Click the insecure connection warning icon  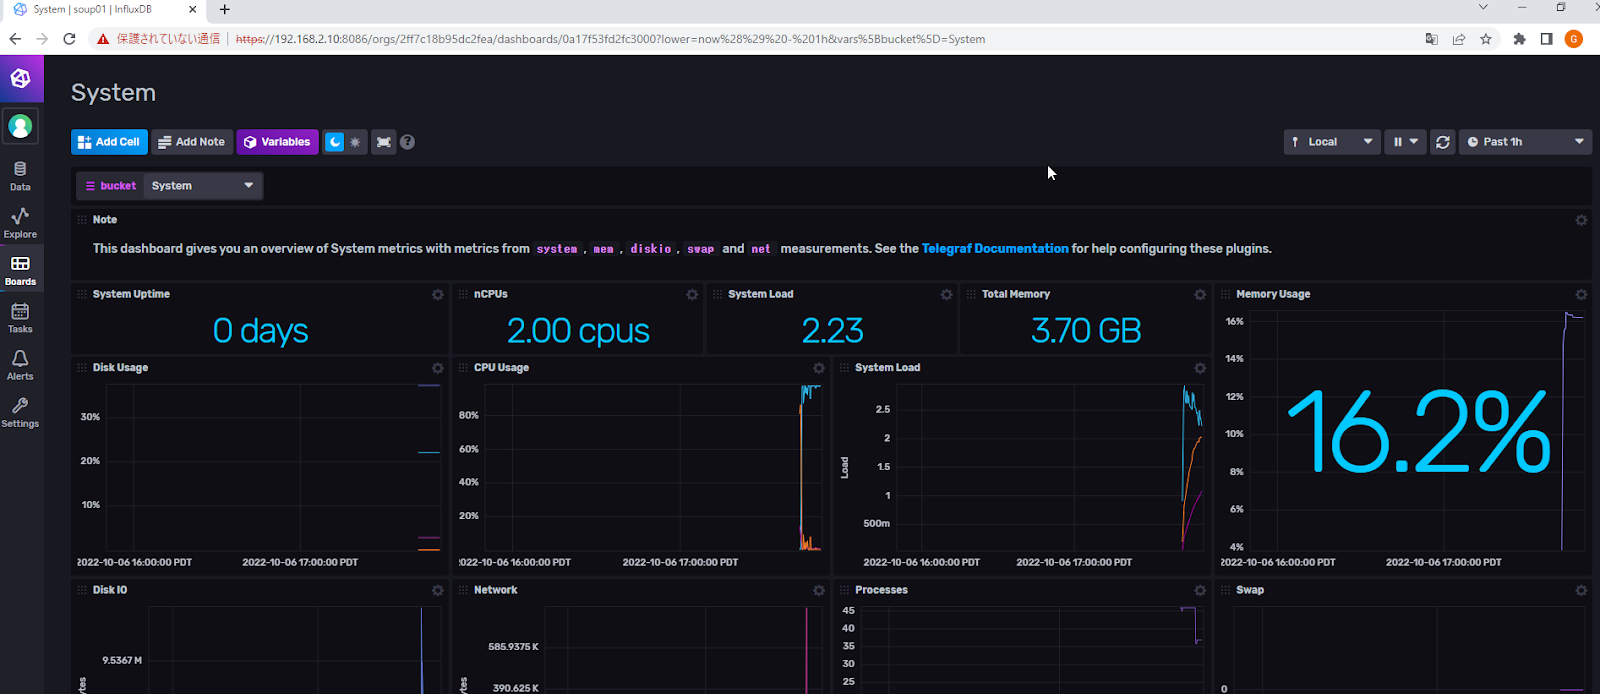click(x=103, y=39)
